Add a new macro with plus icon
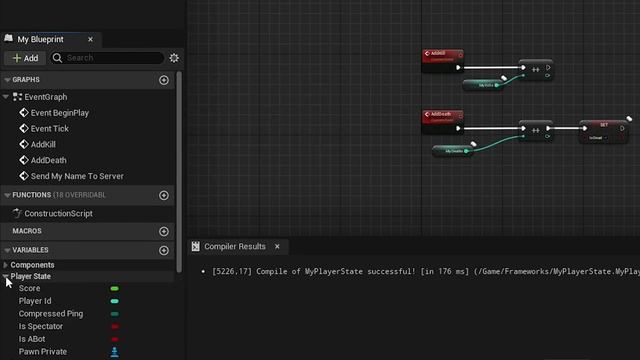This screenshot has width=640, height=360. coord(164,231)
